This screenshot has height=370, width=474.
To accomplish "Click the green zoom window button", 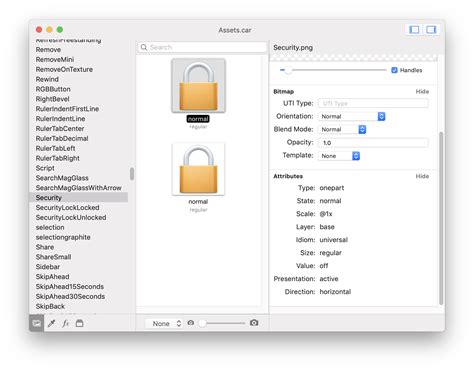I will click(x=60, y=30).
